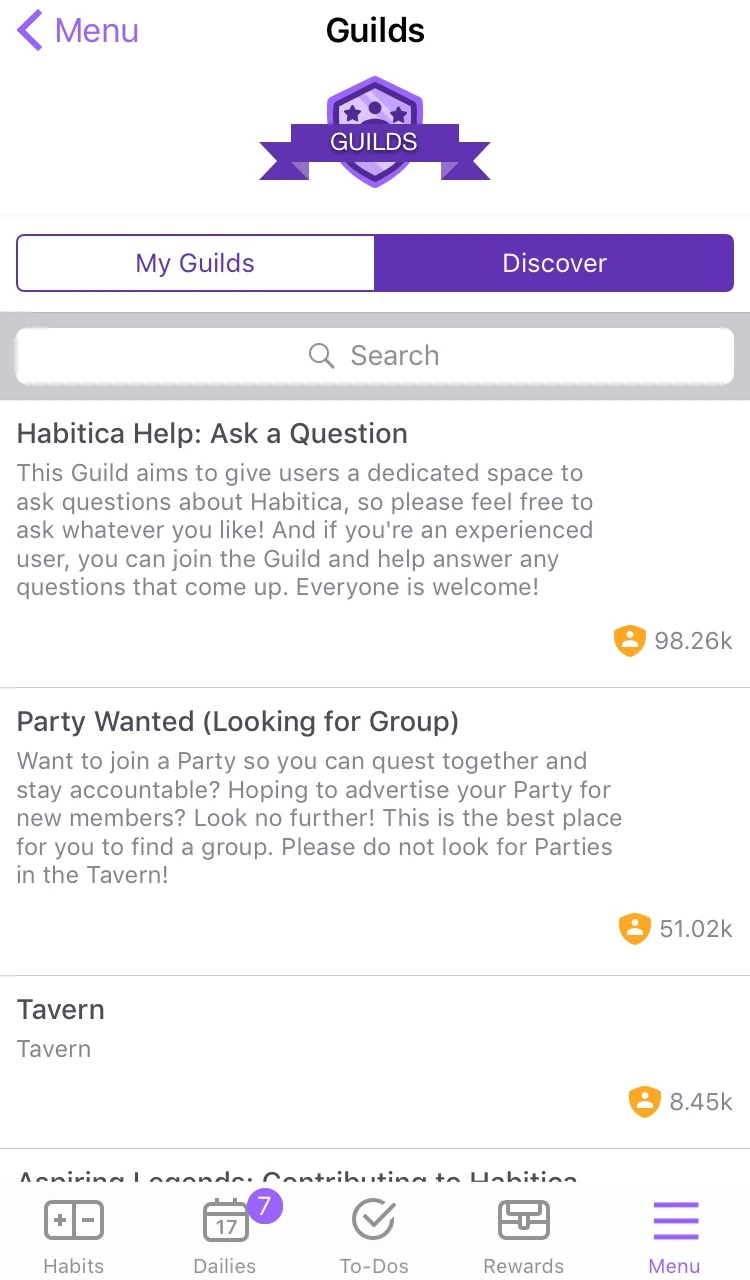Open the Rewards chest icon

pyautogui.click(x=524, y=1221)
